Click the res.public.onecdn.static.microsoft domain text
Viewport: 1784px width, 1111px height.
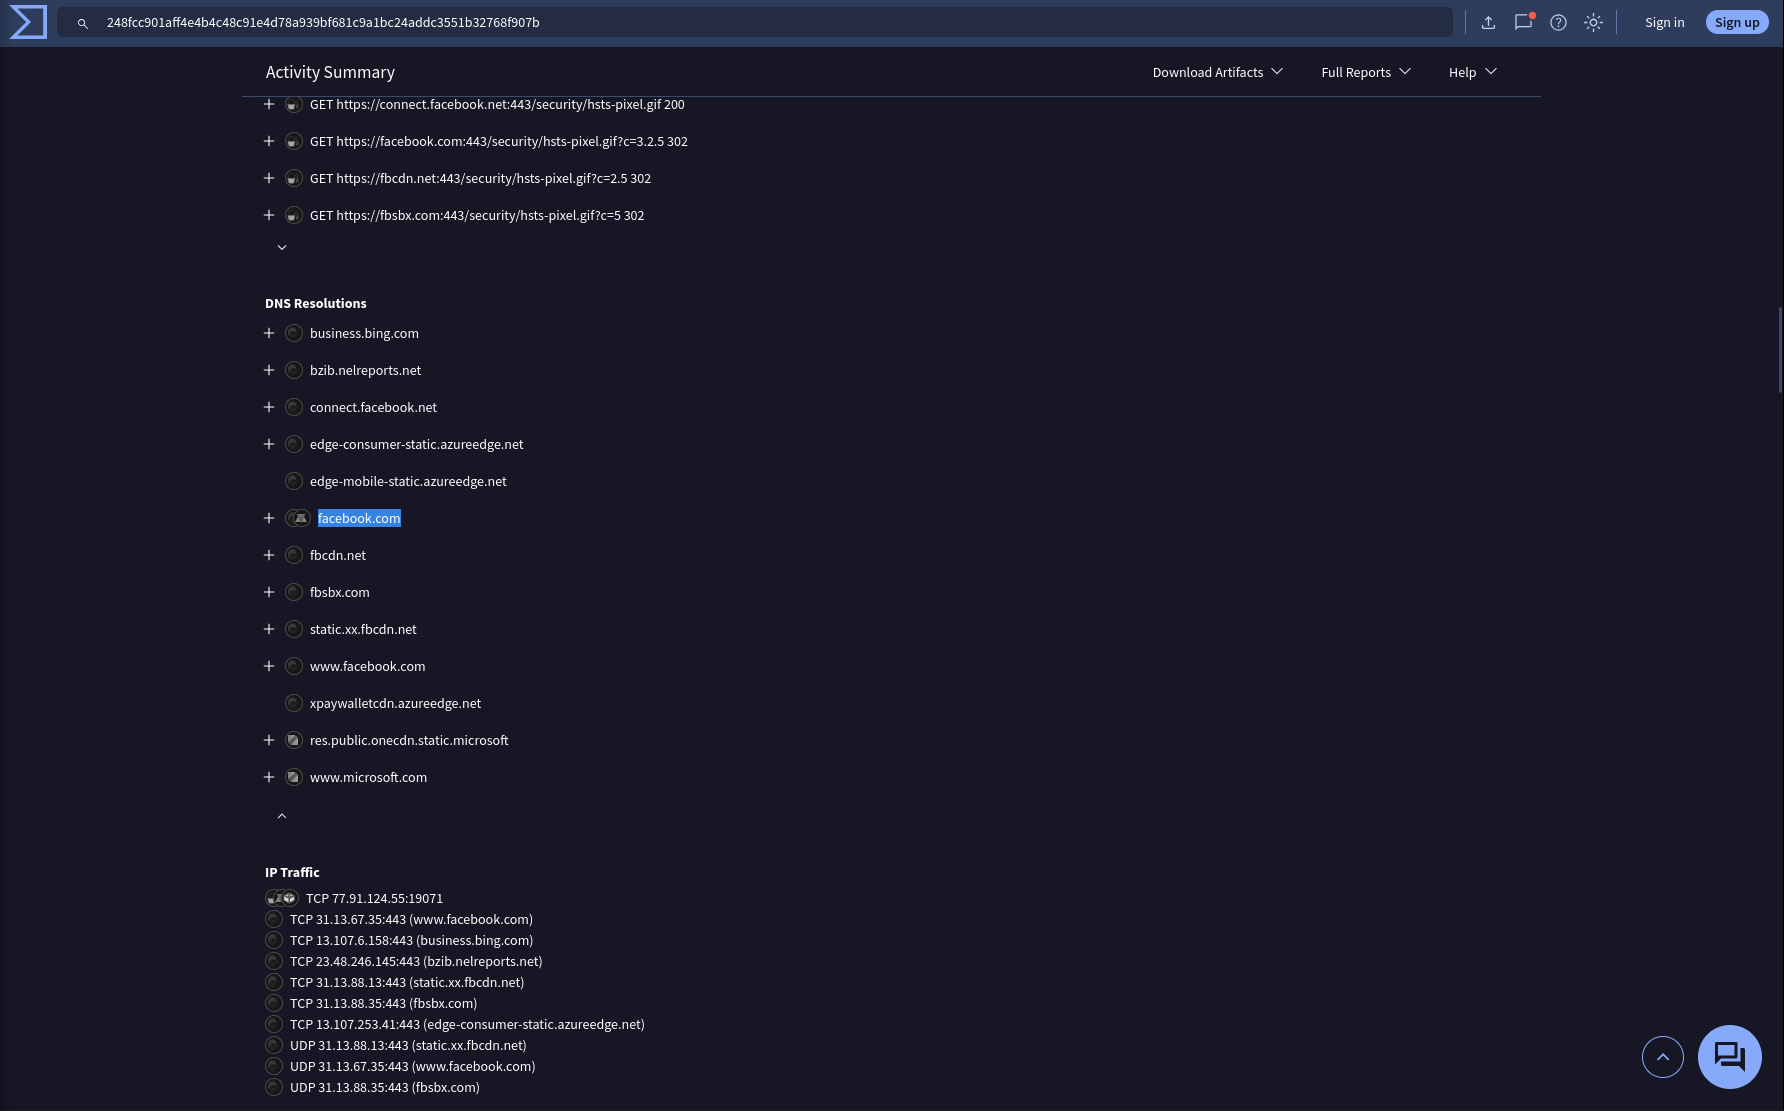pos(409,740)
